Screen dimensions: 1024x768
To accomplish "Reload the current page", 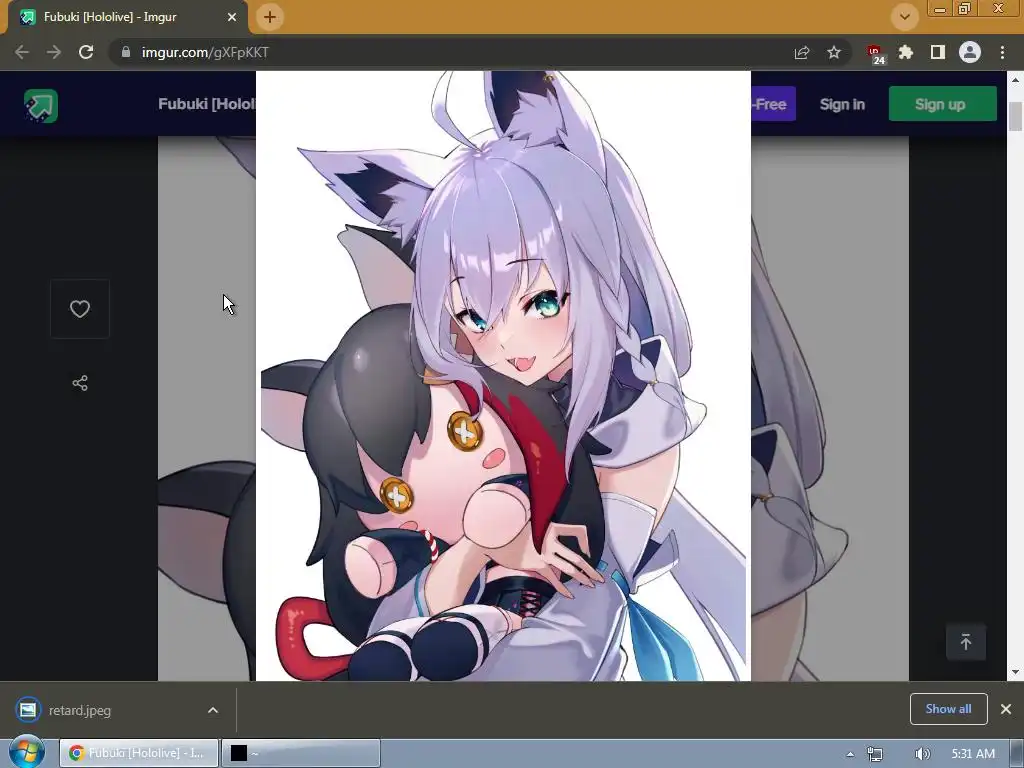I will [86, 52].
